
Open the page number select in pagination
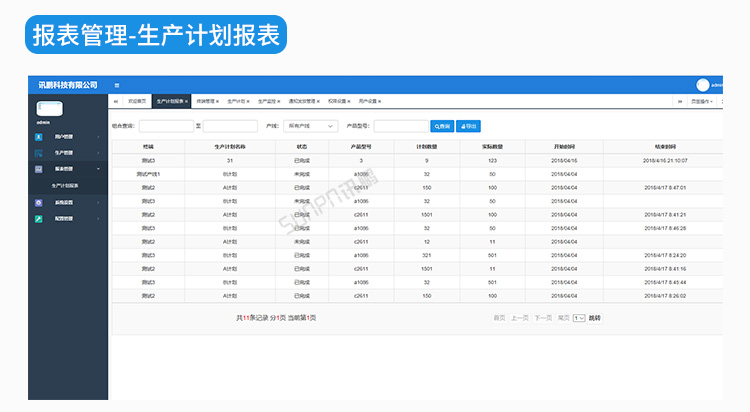coord(578,317)
